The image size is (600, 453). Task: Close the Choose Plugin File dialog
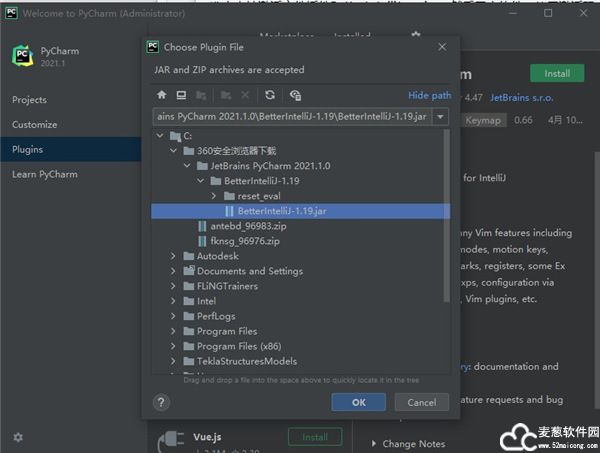tap(442, 47)
